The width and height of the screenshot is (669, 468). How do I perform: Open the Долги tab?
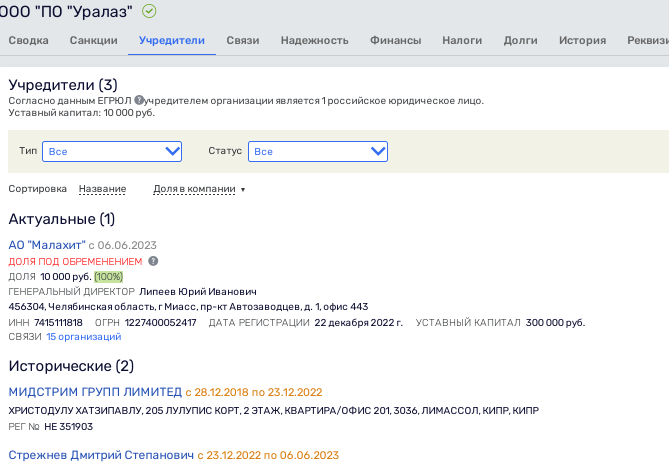tap(520, 41)
